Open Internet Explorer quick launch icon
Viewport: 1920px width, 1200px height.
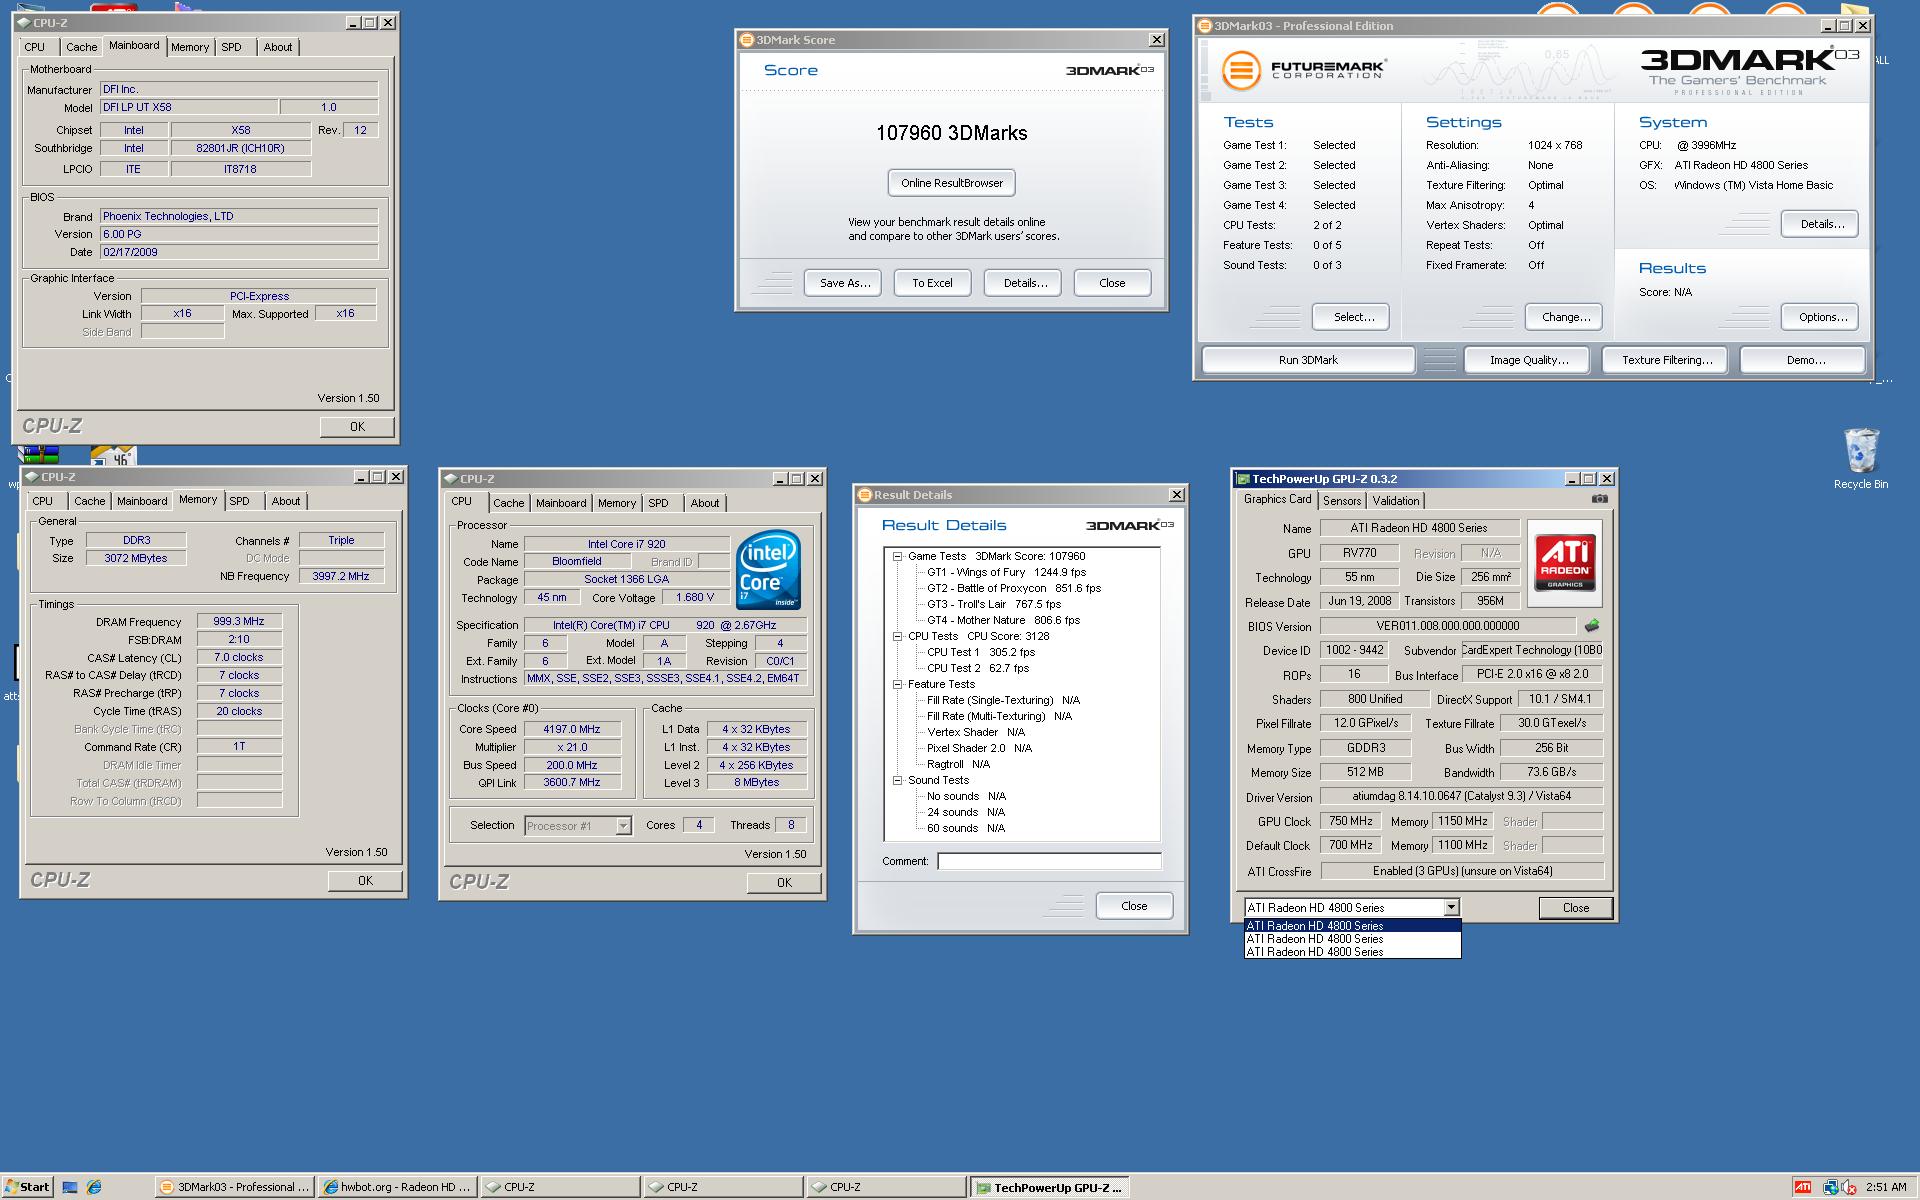pyautogui.click(x=94, y=1187)
